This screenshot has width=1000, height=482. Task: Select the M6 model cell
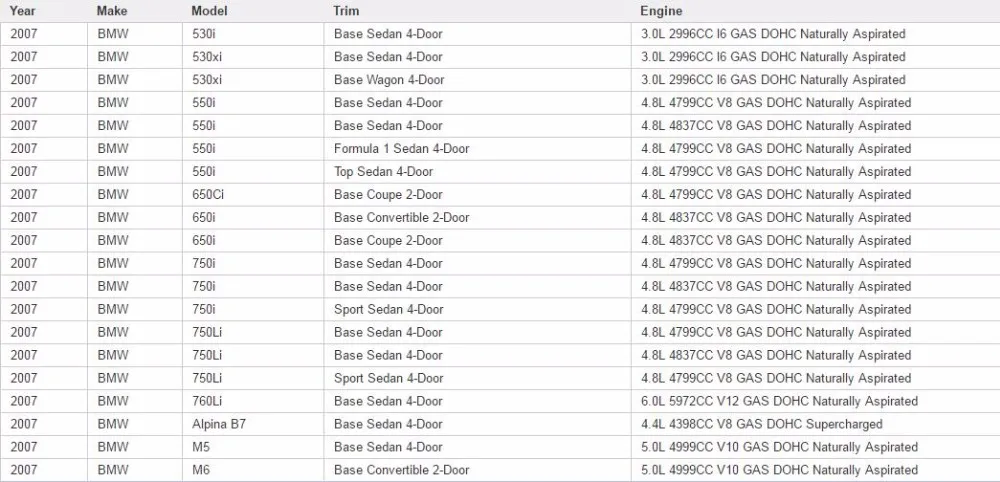[253, 470]
